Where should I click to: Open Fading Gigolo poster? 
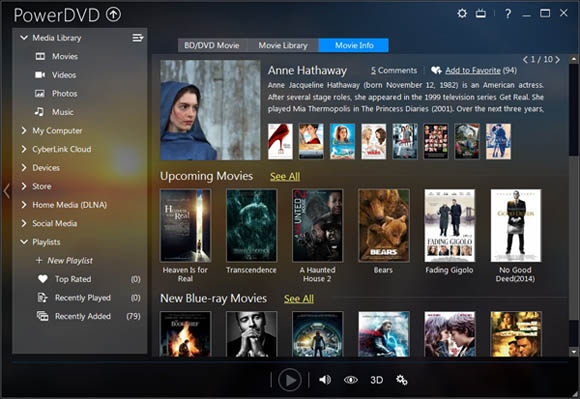click(449, 225)
